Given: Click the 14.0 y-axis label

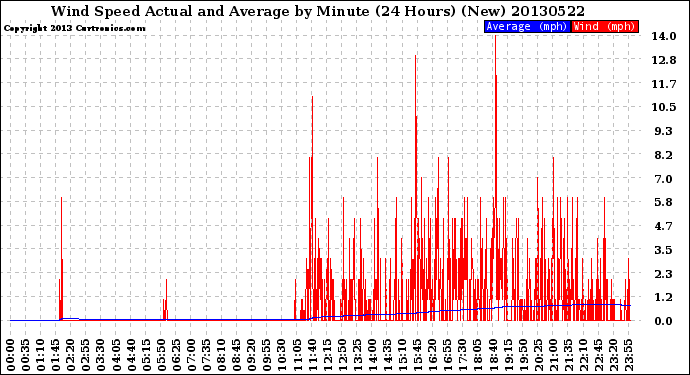Looking at the screenshot, I should (x=664, y=36).
